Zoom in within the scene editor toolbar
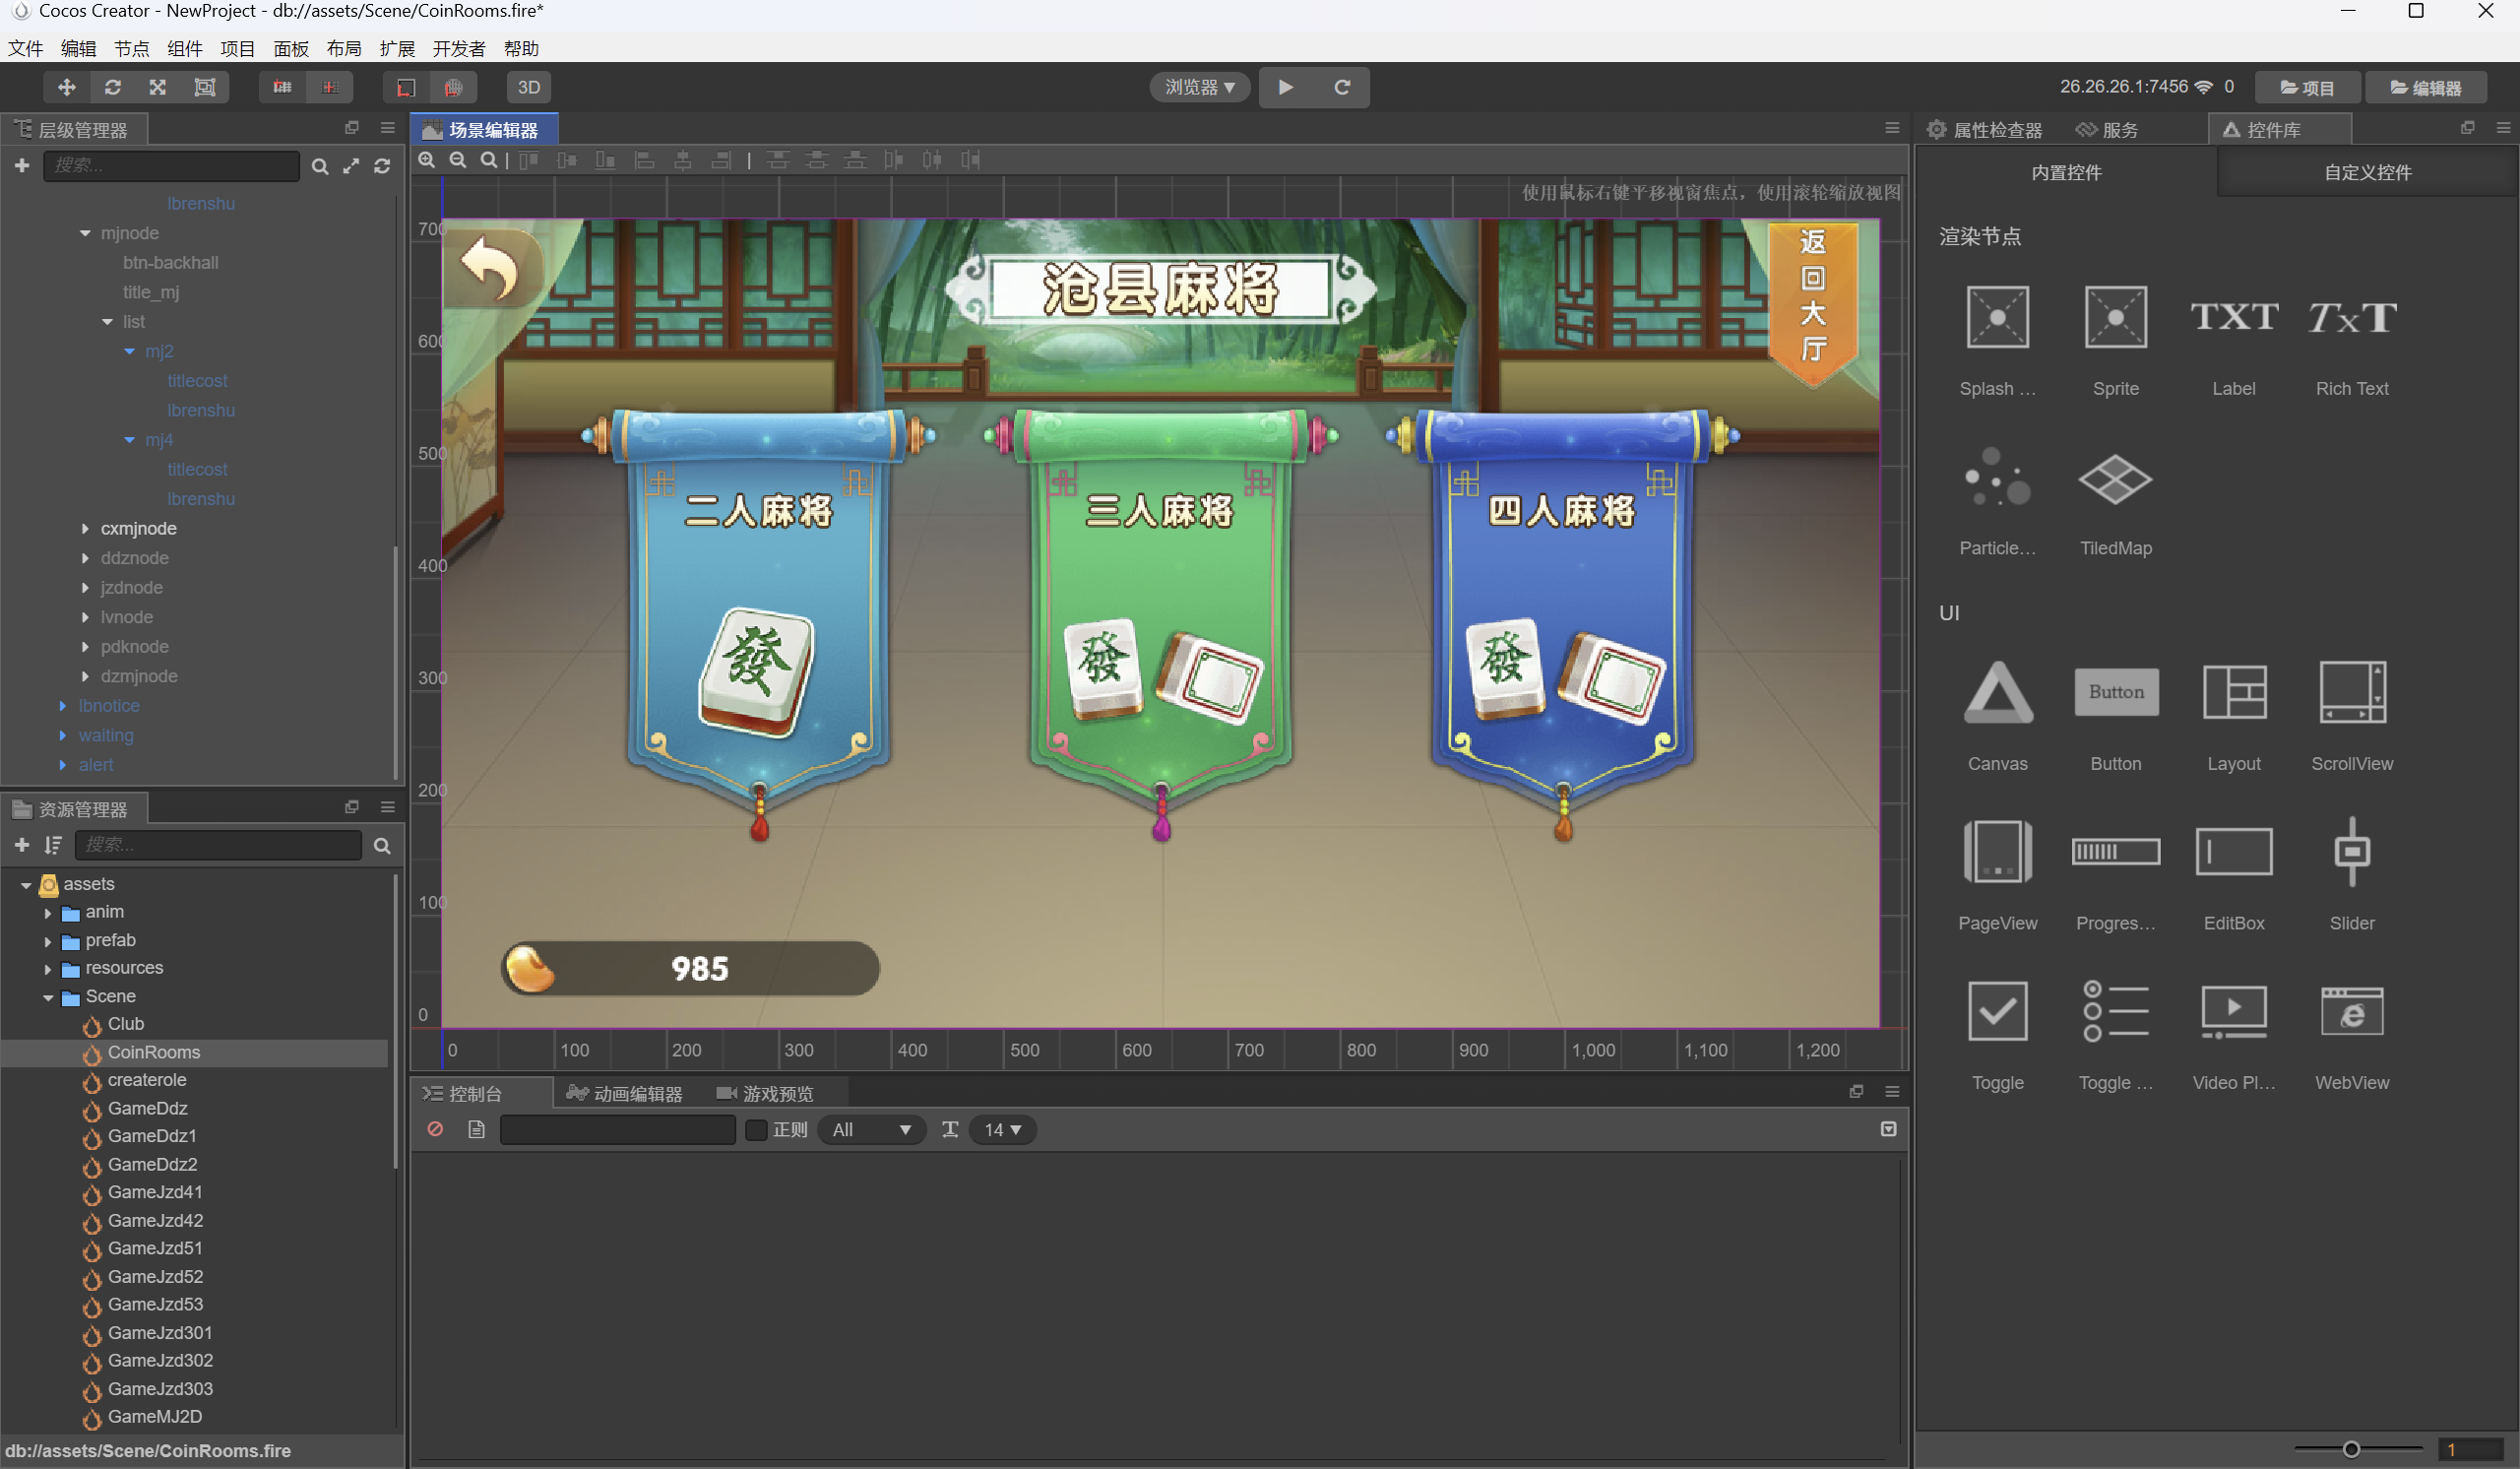The image size is (2520, 1469). (x=427, y=160)
